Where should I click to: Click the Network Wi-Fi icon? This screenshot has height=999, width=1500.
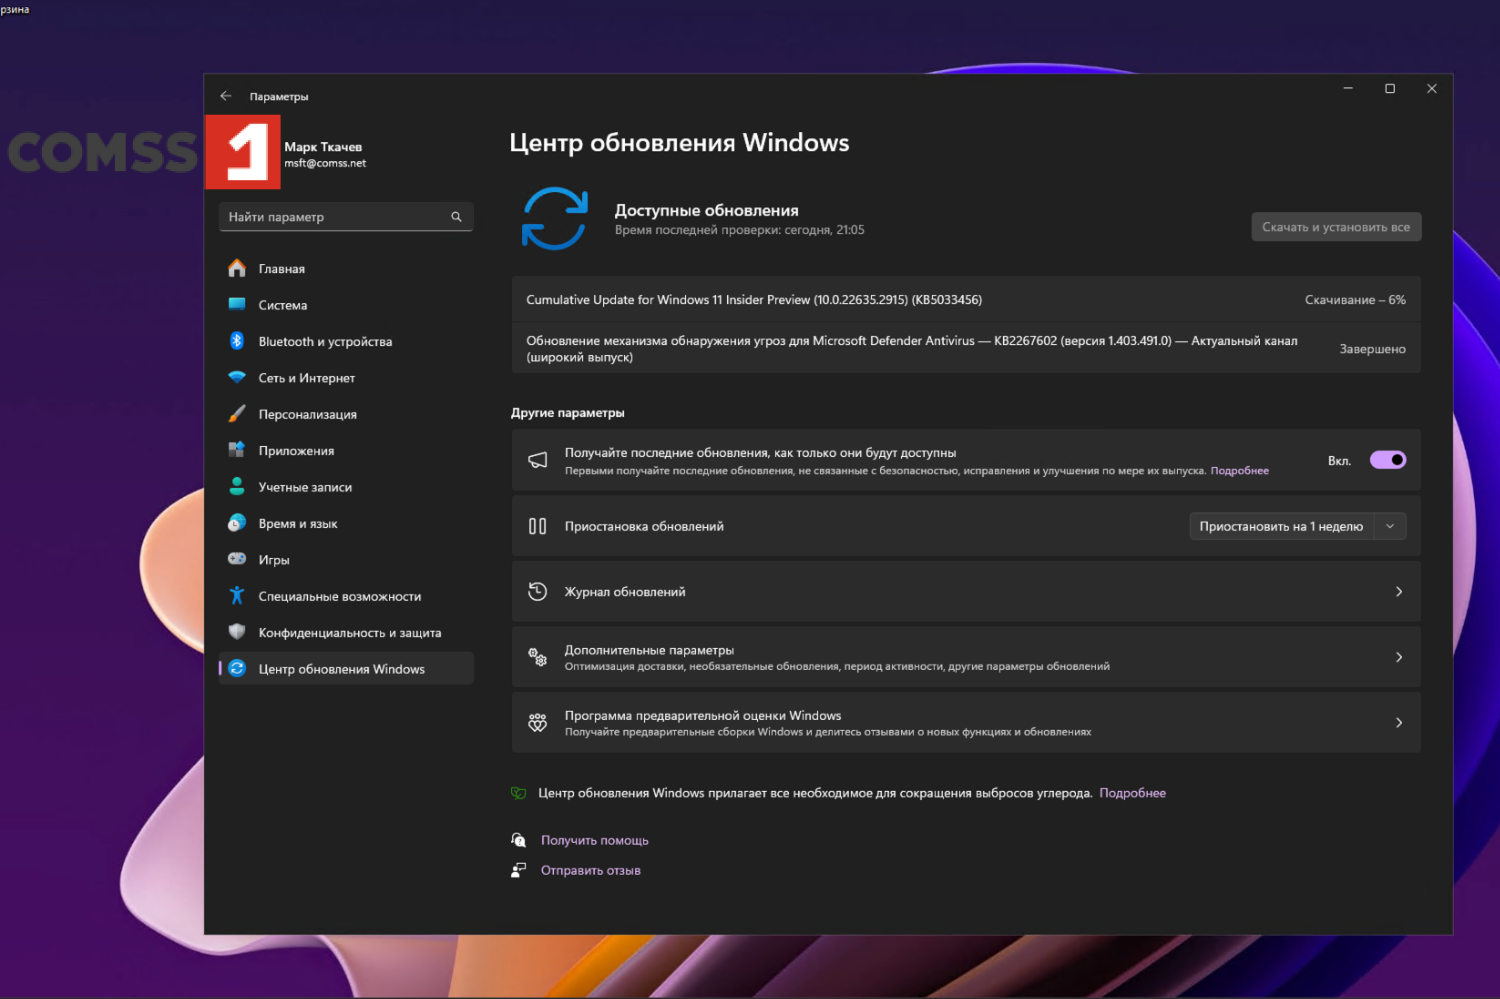point(237,377)
